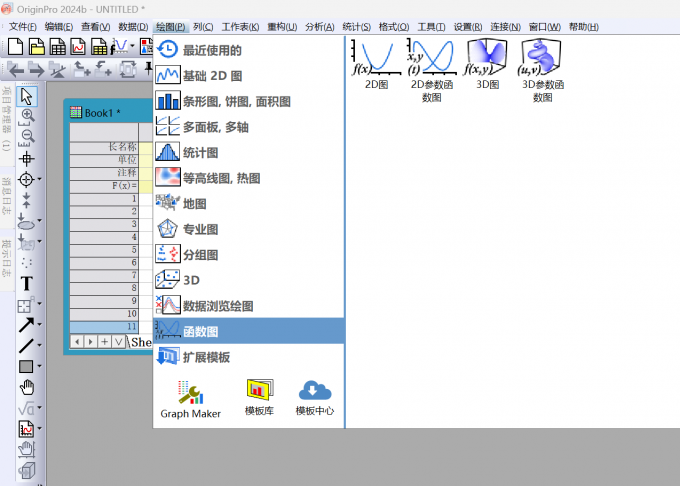Select the Screen Reader crosshair tool
This screenshot has width=680, height=486.
(x=26, y=159)
